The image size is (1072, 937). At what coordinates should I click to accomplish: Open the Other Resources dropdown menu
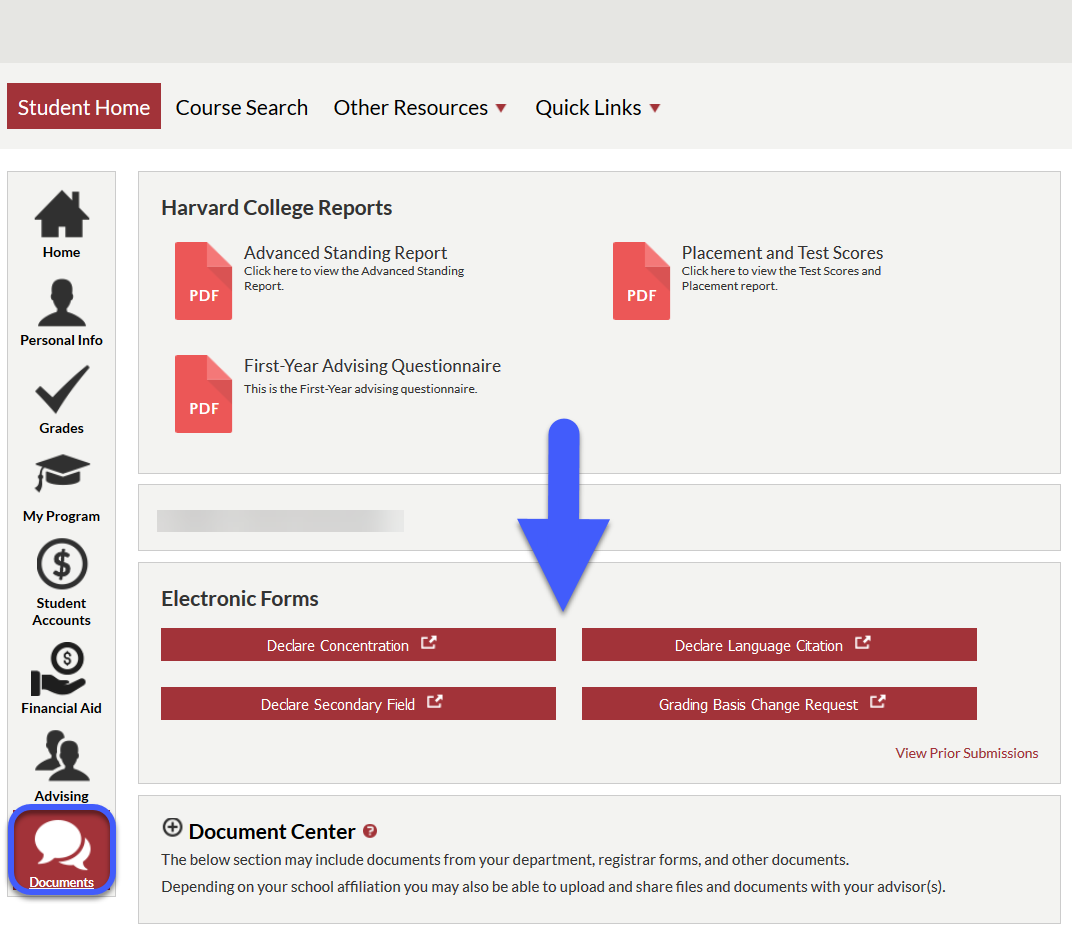(420, 108)
